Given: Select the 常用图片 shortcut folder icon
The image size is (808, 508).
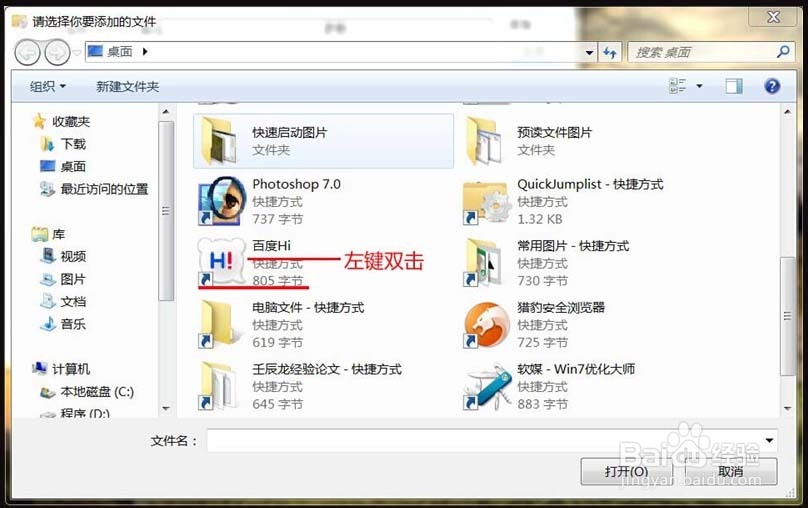Looking at the screenshot, I should [483, 263].
